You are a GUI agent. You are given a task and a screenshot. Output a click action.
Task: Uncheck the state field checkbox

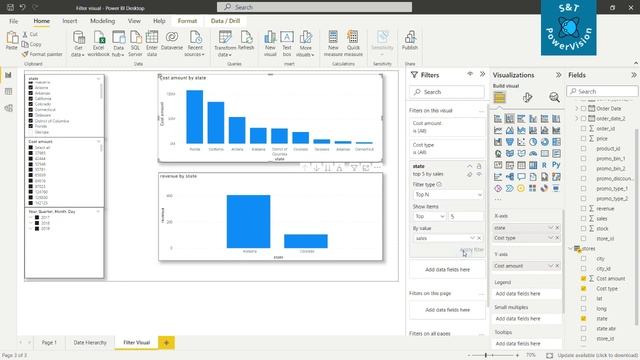[x=583, y=318]
